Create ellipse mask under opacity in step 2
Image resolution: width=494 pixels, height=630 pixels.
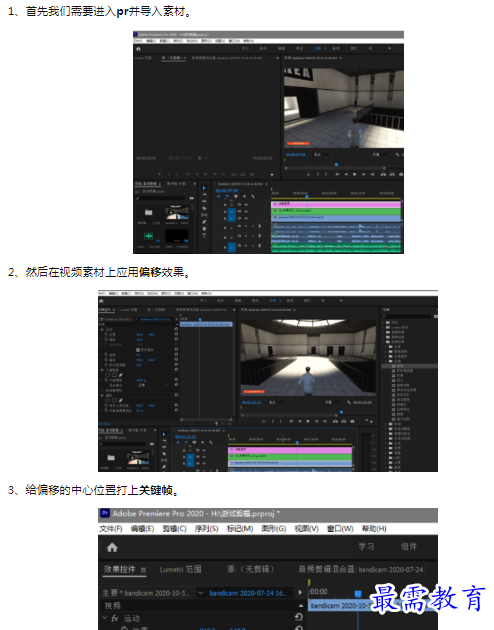tap(107, 375)
